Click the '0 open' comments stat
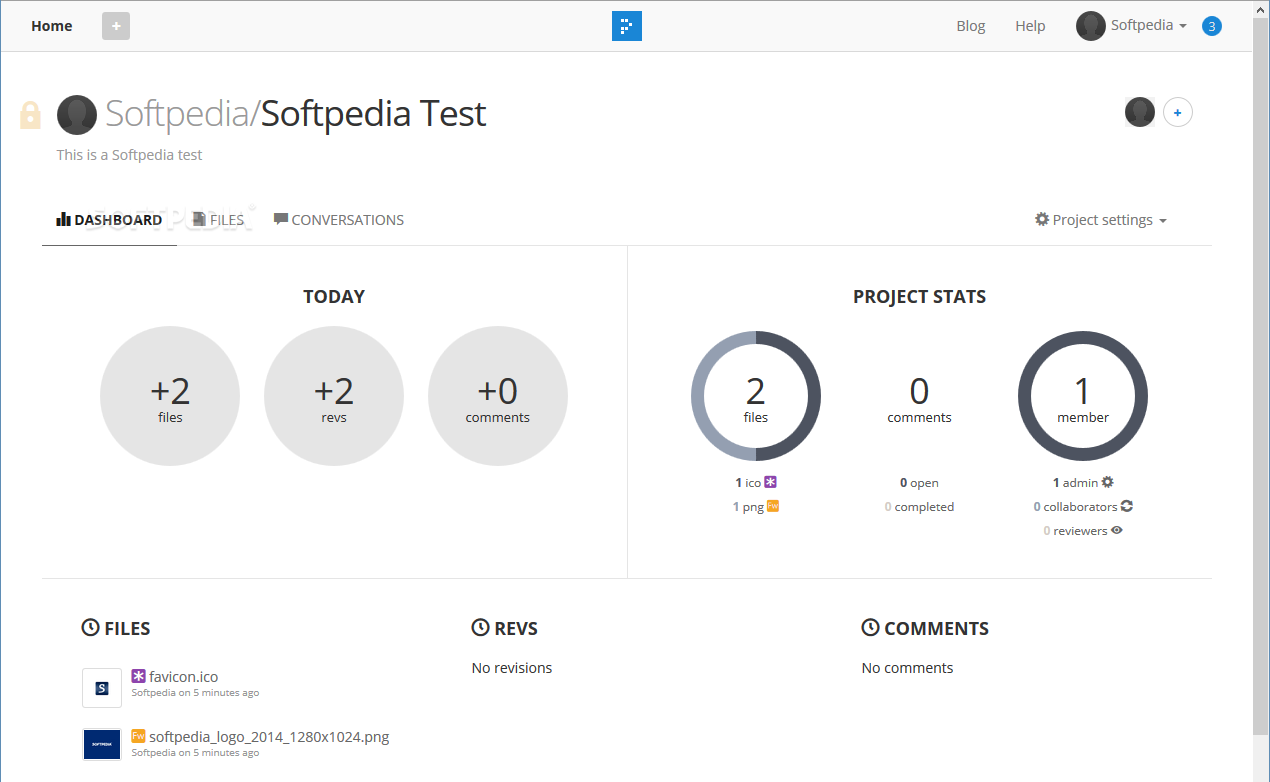This screenshot has width=1270, height=782. tap(919, 483)
